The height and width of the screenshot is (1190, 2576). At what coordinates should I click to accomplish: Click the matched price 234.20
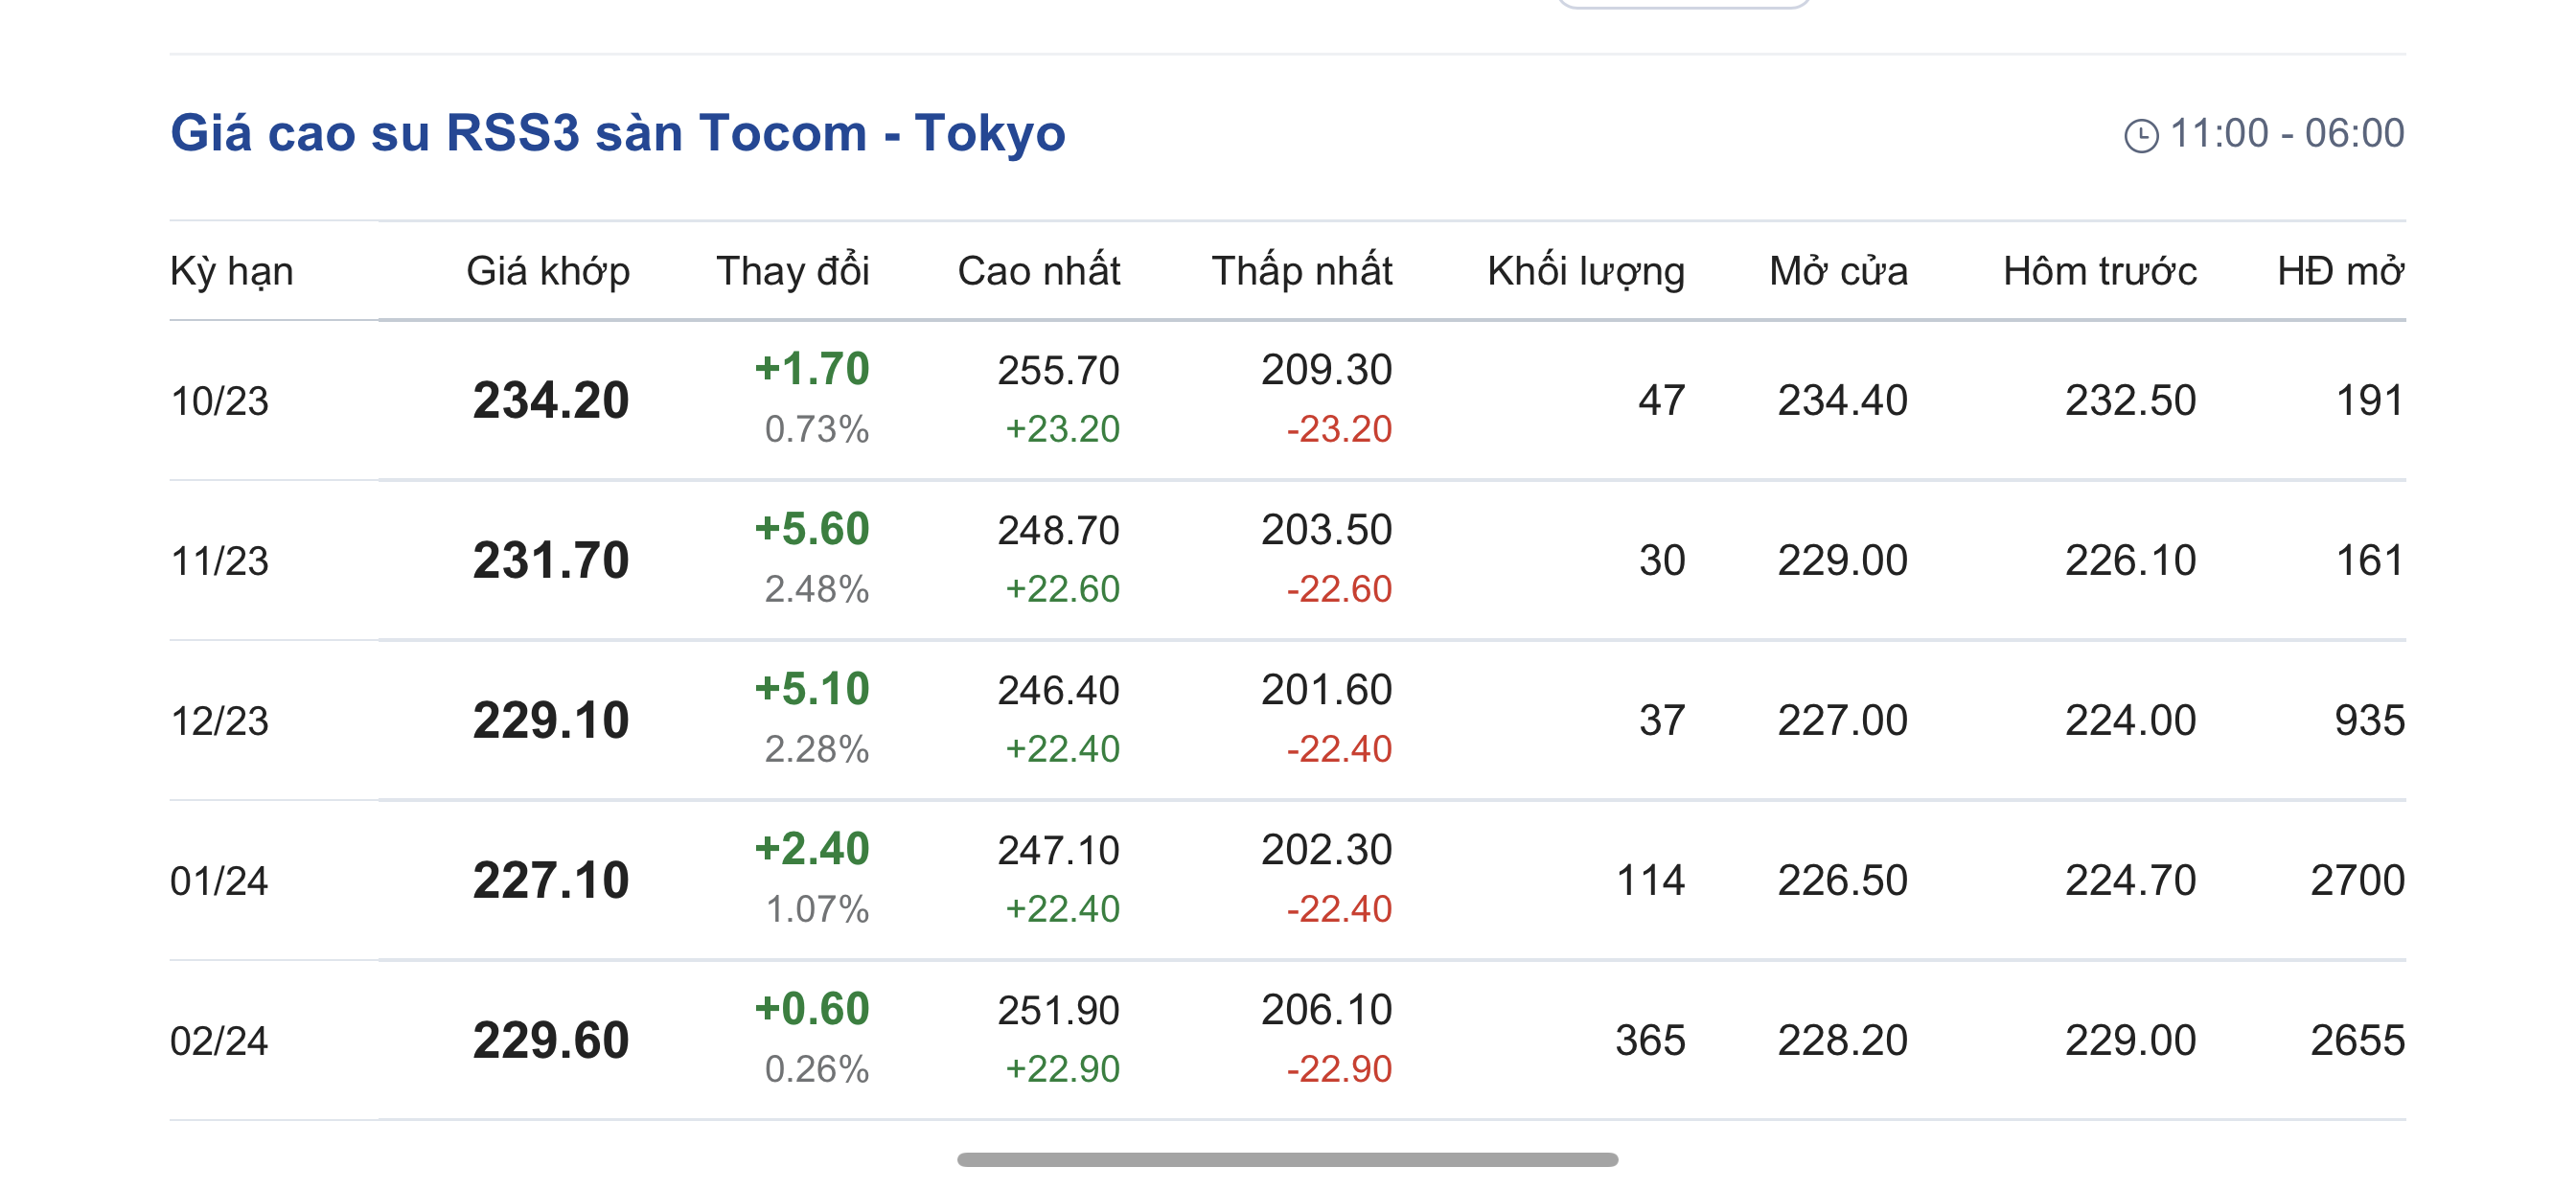tap(550, 400)
